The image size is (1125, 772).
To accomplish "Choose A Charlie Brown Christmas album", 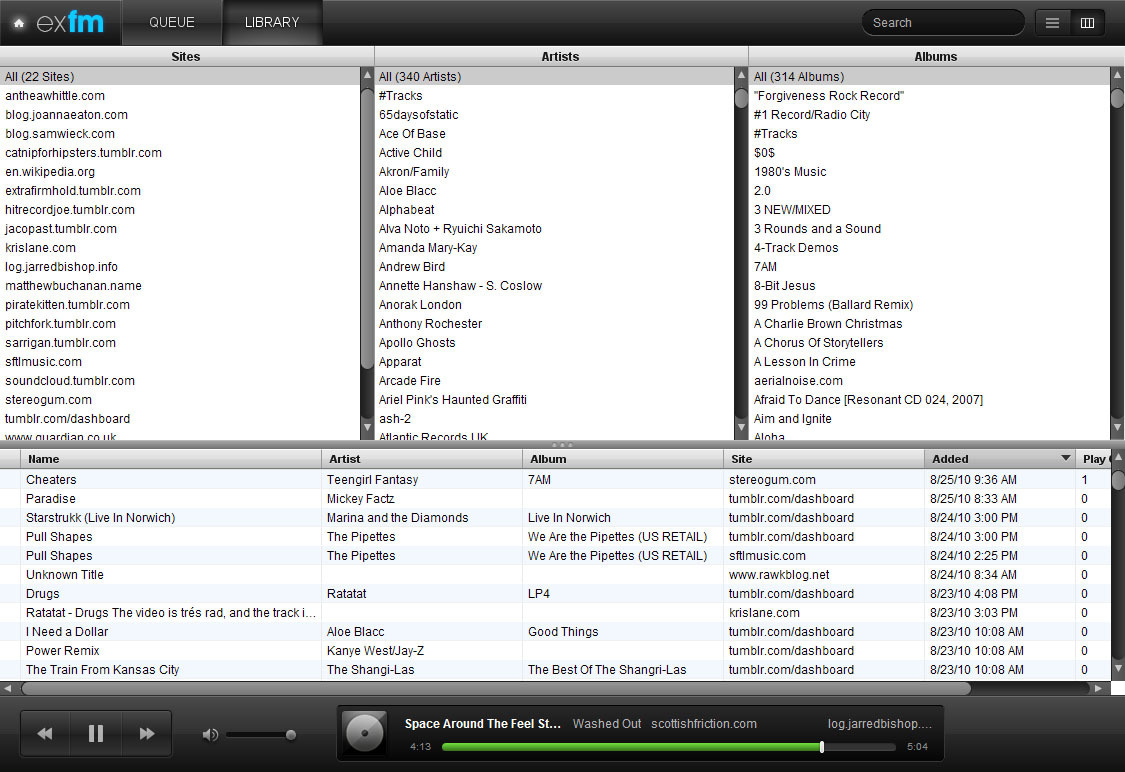I will (828, 324).
